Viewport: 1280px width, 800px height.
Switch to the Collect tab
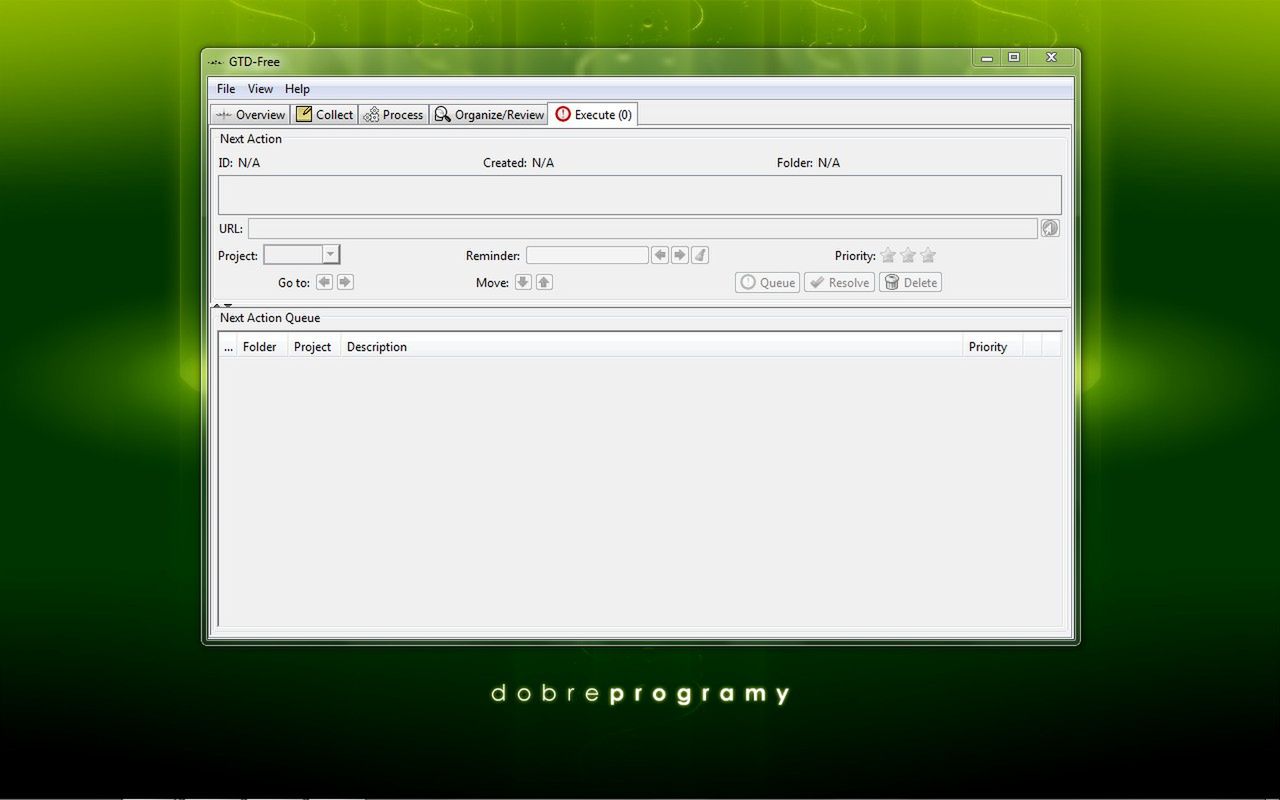coord(324,115)
